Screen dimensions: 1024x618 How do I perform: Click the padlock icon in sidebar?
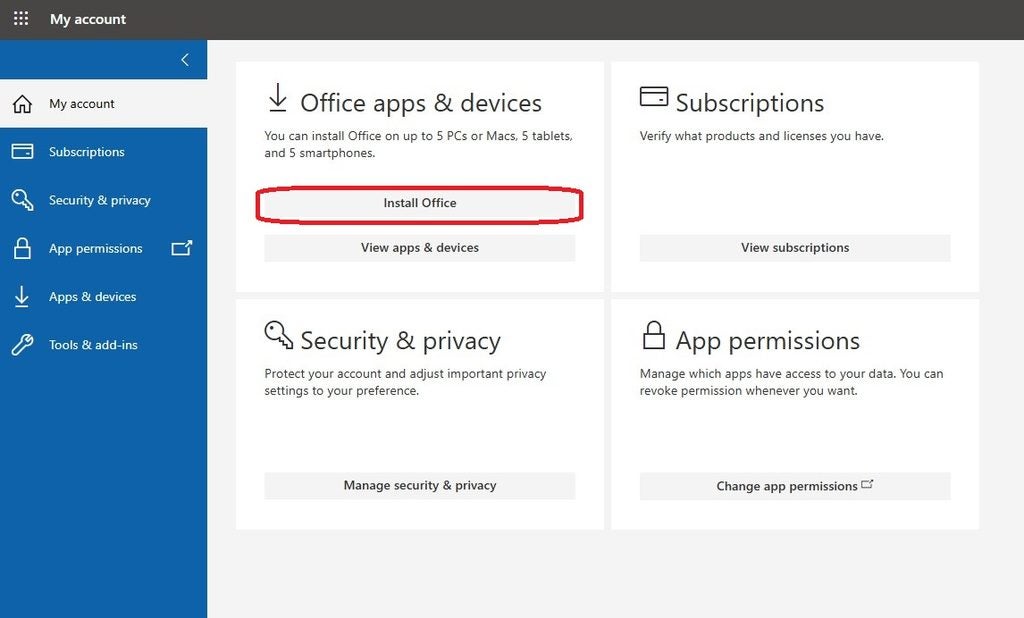[22, 248]
